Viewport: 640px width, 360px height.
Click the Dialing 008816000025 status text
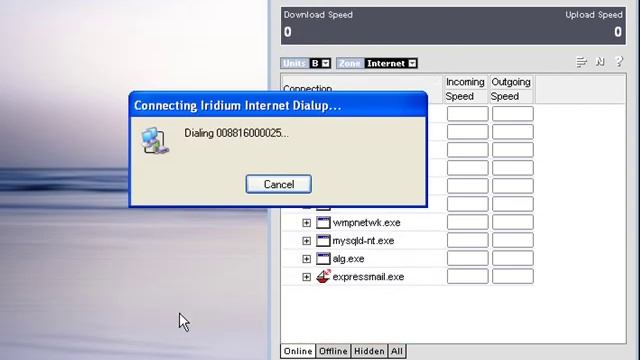tap(236, 133)
